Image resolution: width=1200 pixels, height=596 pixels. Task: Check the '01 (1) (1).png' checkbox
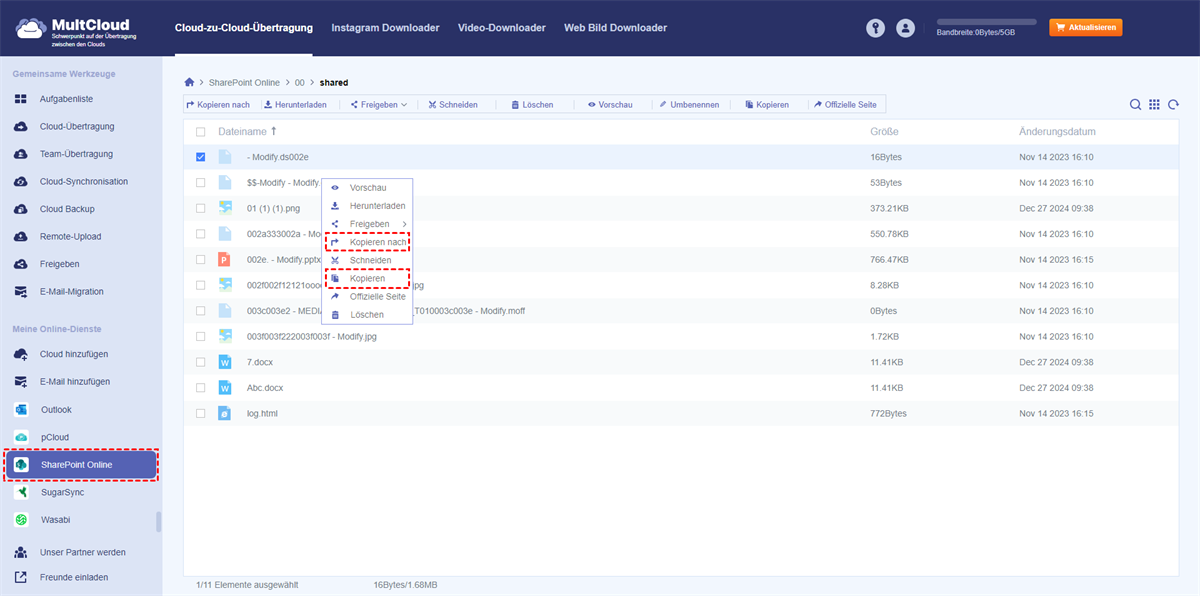(201, 208)
